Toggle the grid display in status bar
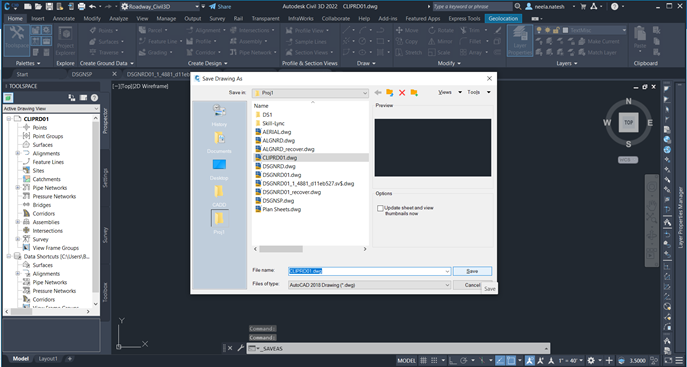Viewport: 687px width, 367px height. coord(423,360)
